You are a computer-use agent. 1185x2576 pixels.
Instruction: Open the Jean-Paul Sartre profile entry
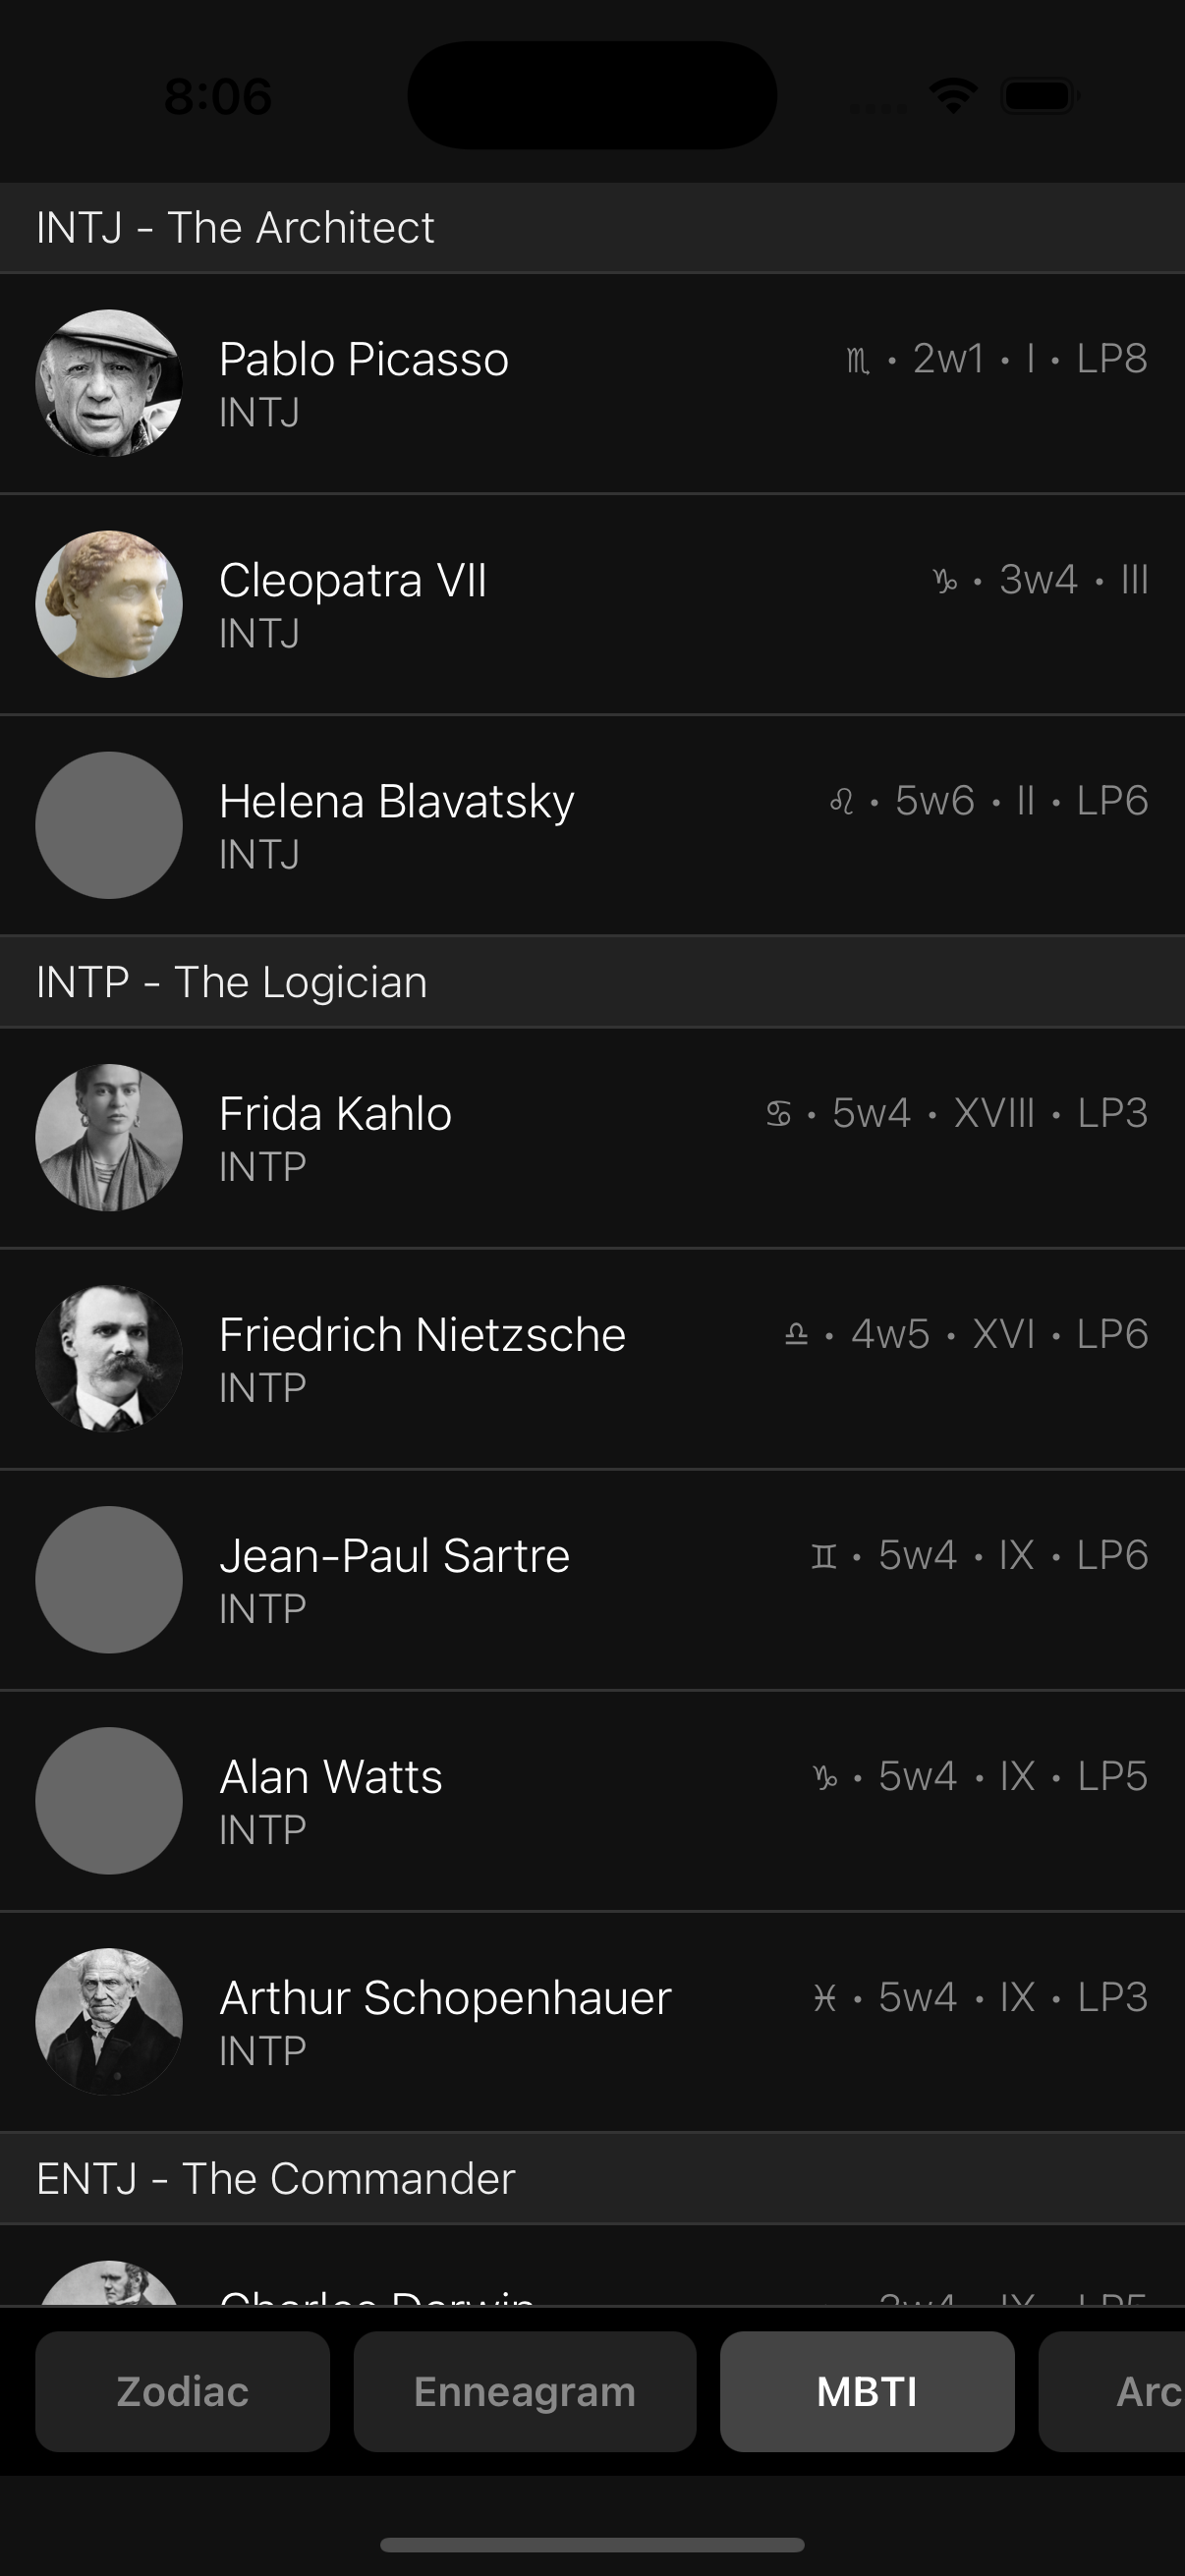(x=394, y=1579)
